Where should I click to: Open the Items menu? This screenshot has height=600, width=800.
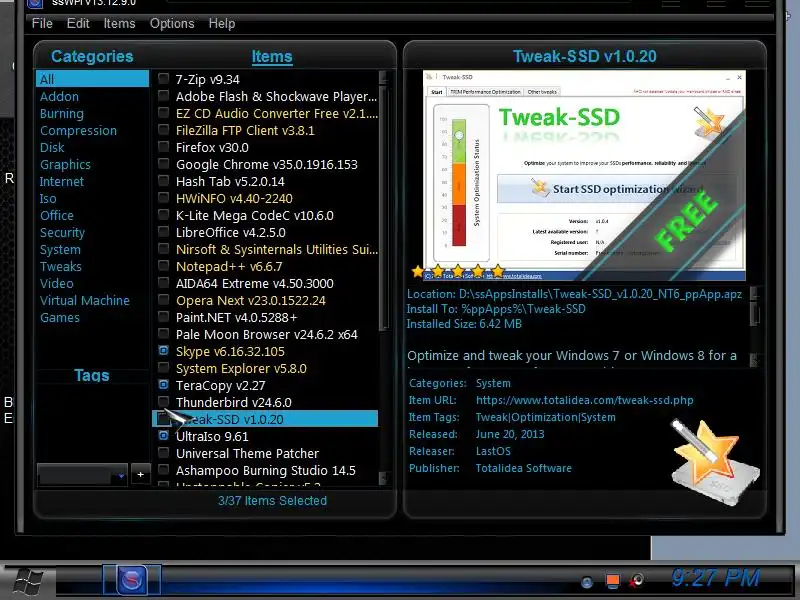(119, 23)
